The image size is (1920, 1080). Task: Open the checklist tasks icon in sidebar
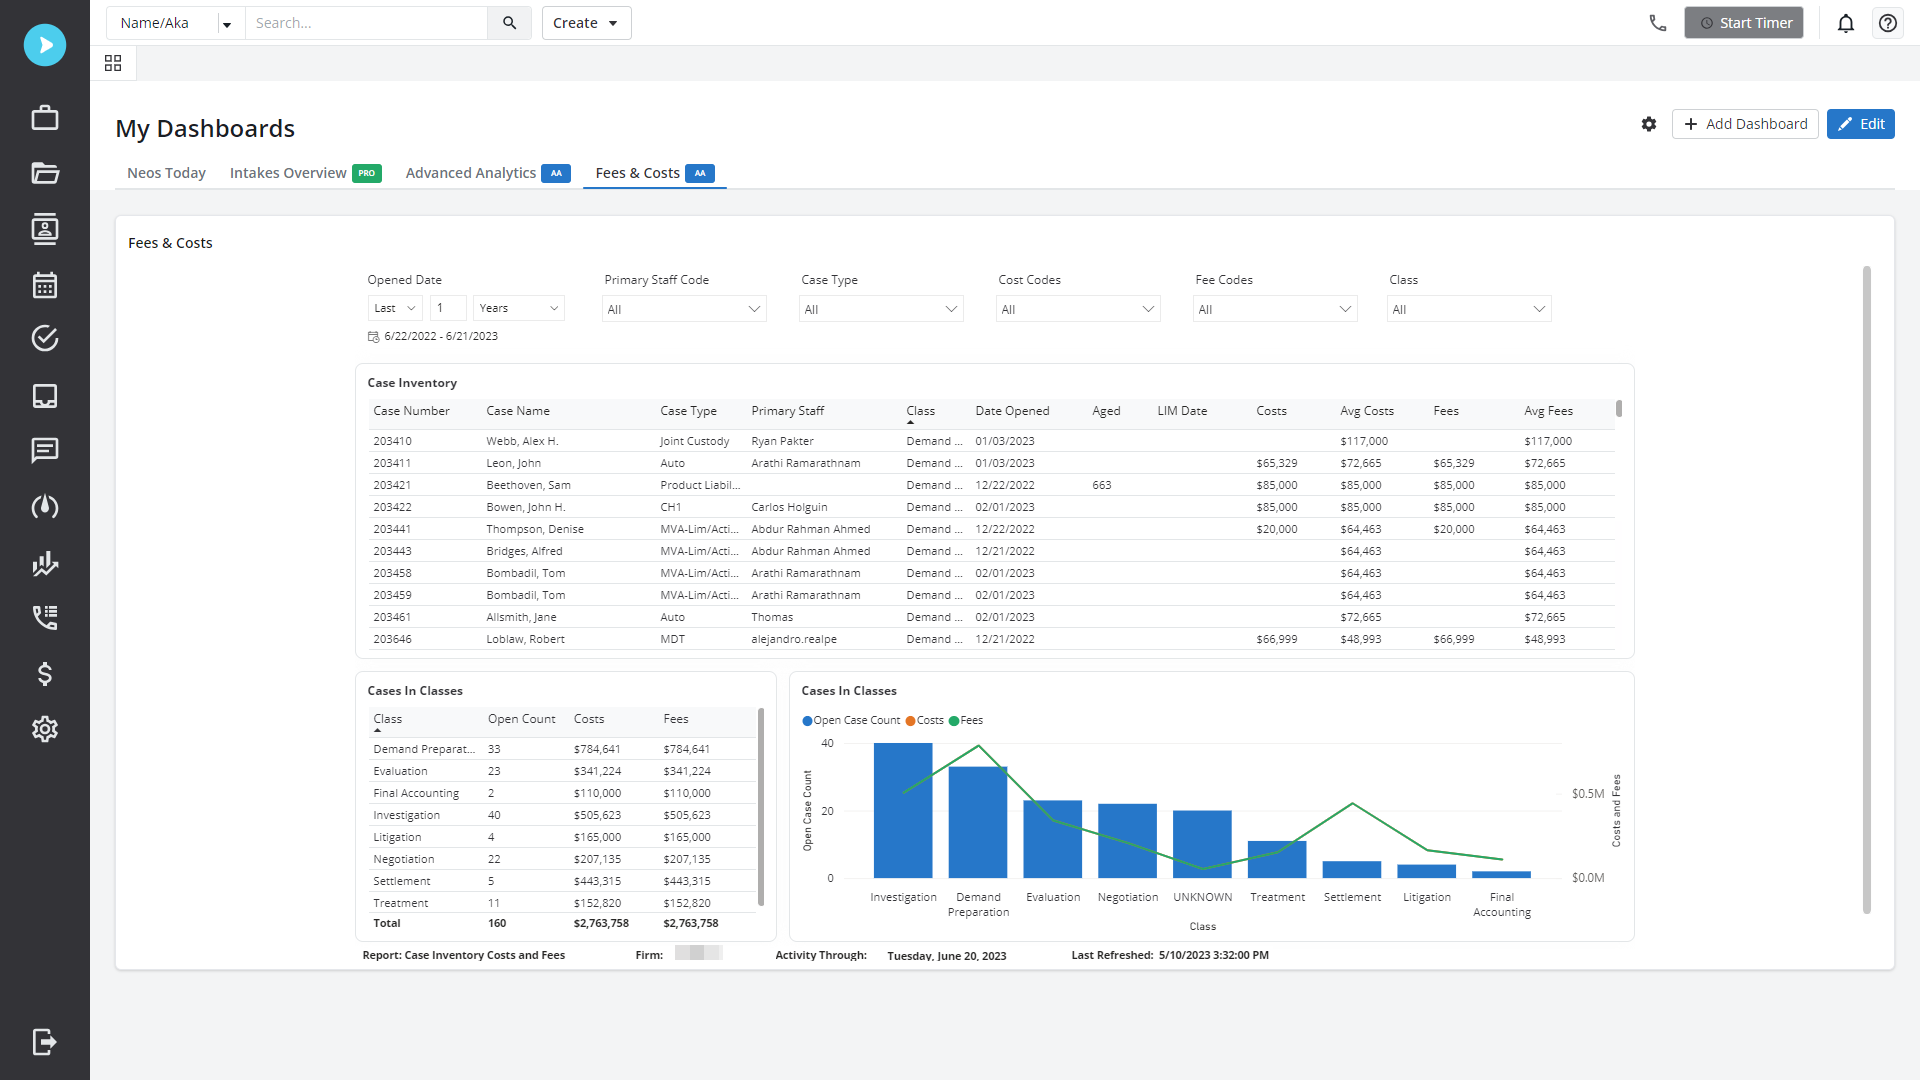coord(45,339)
